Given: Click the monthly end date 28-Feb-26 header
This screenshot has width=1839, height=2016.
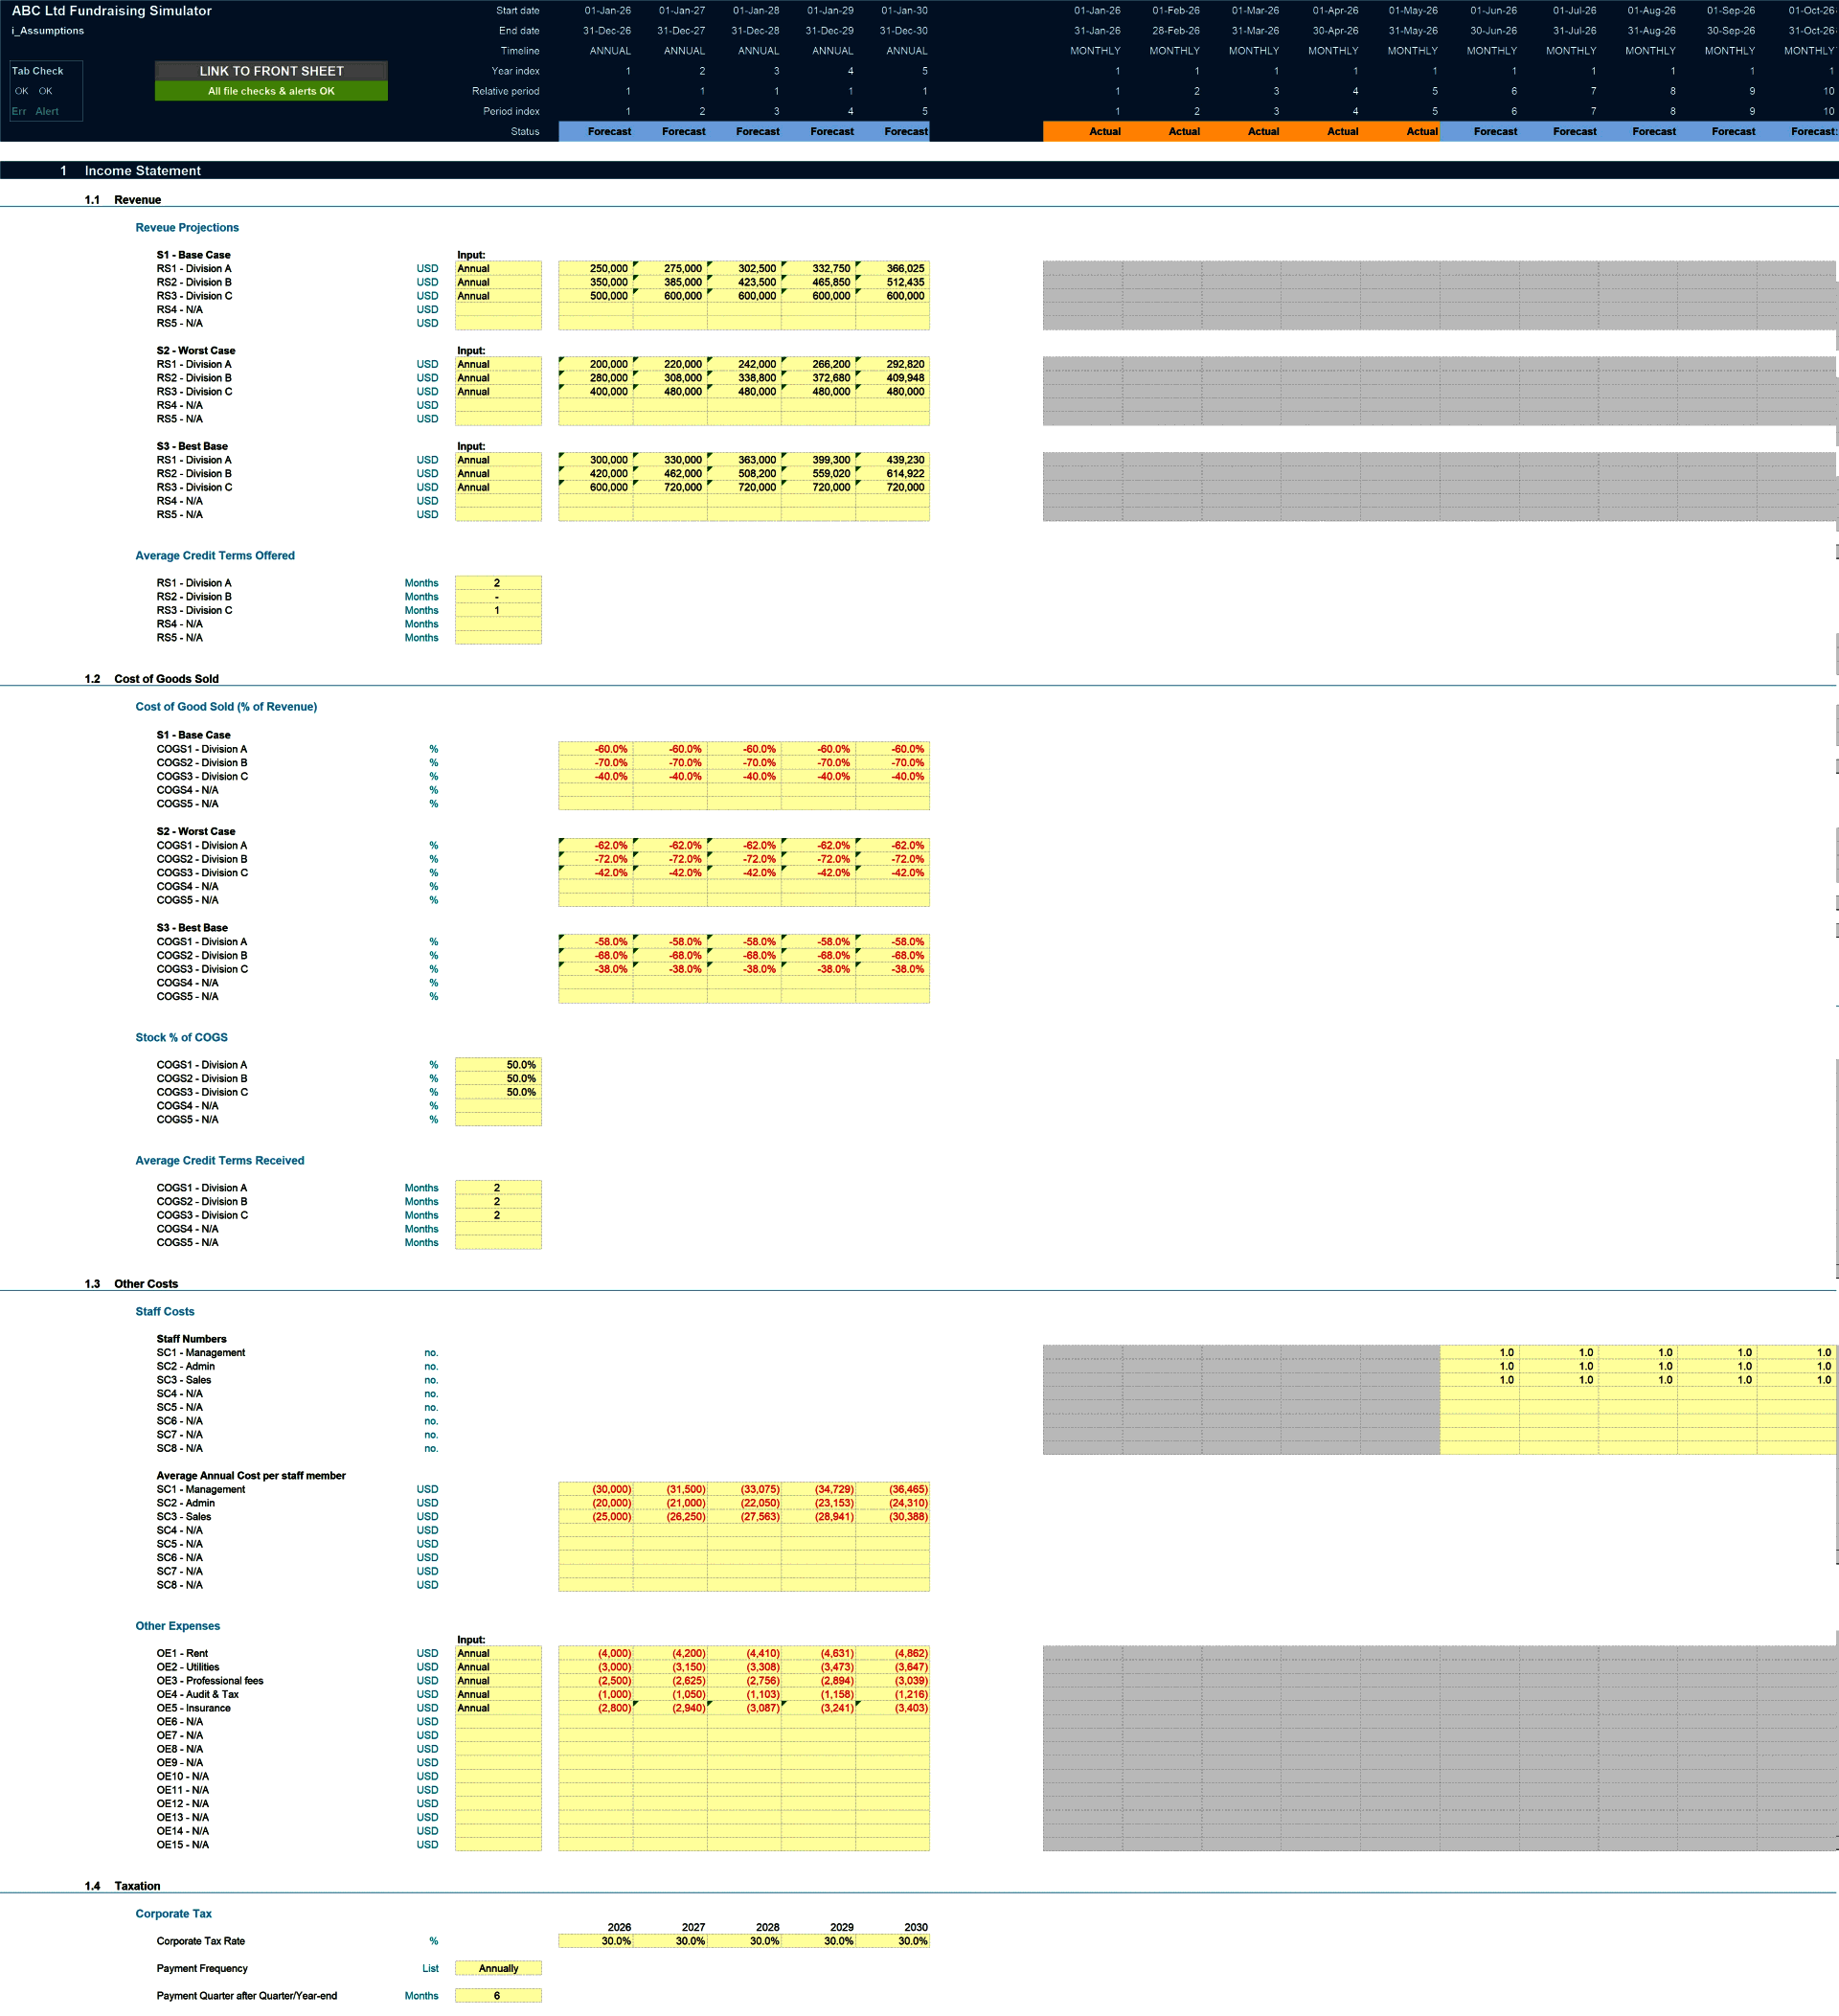Looking at the screenshot, I should [x=1176, y=31].
